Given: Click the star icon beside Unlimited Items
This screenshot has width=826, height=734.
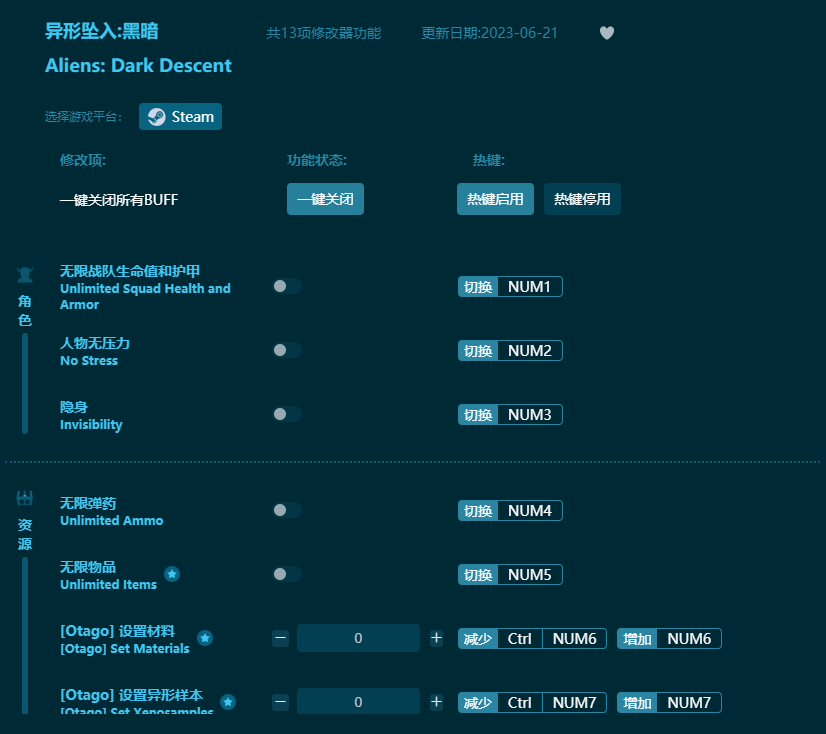Looking at the screenshot, I should pyautogui.click(x=171, y=574).
